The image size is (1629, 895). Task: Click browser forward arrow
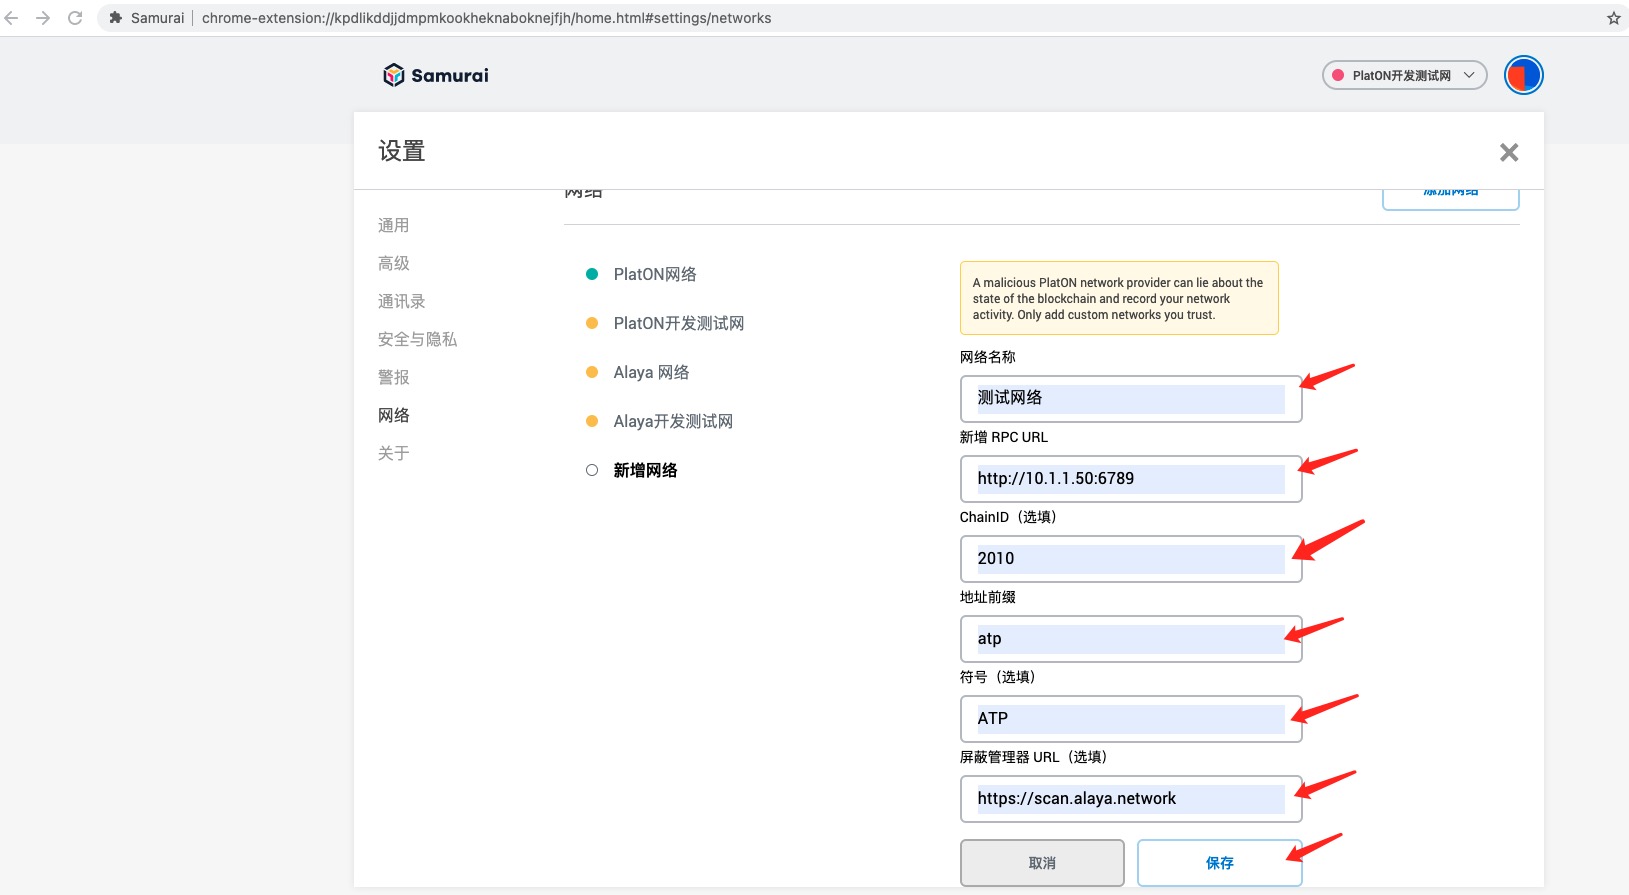tap(43, 18)
